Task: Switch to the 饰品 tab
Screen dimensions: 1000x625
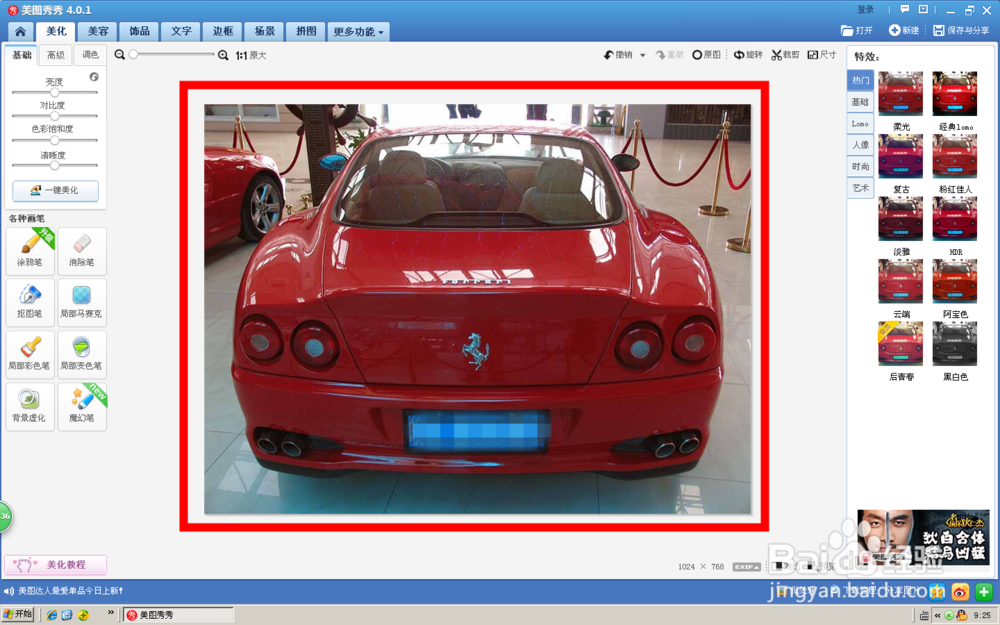Action: click(x=139, y=31)
